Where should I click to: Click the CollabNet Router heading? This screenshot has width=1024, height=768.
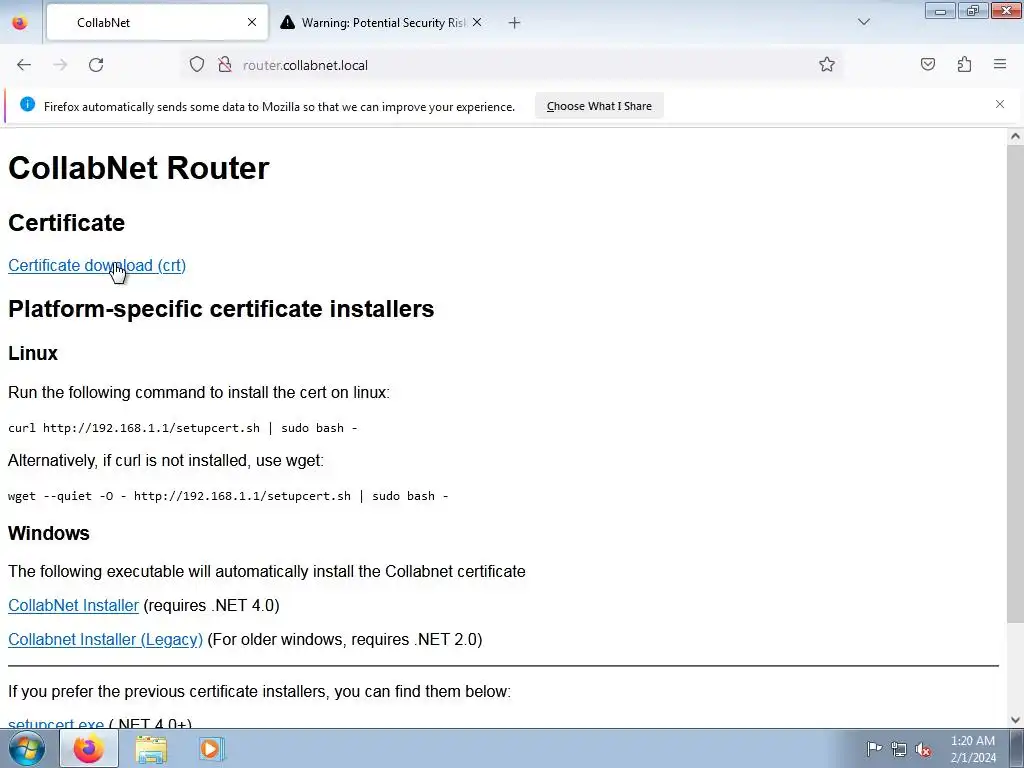click(x=138, y=168)
